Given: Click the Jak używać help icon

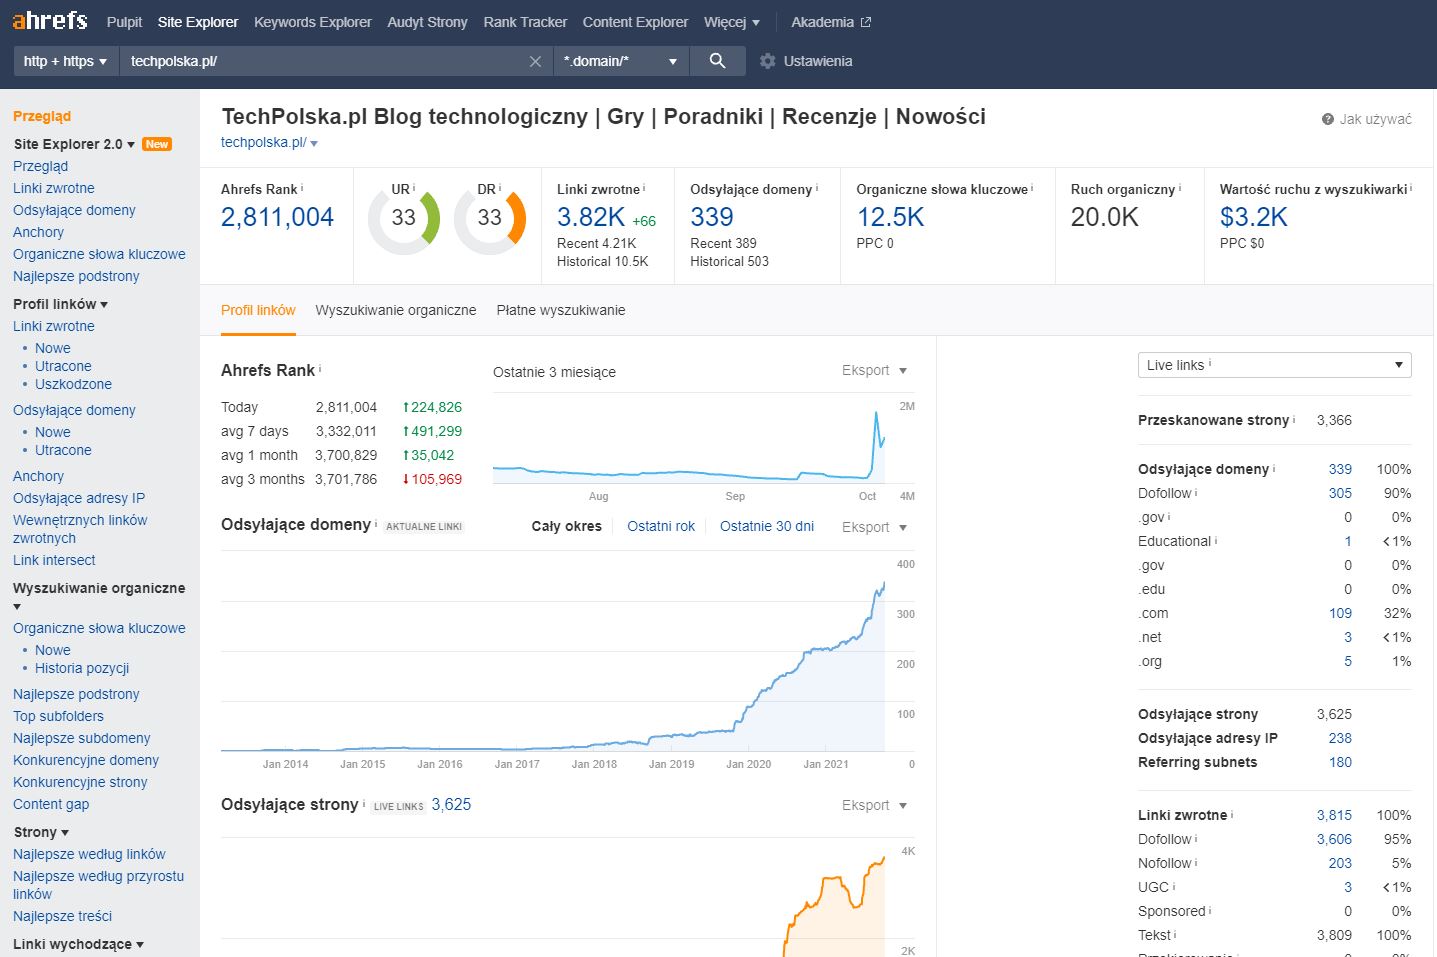Looking at the screenshot, I should (1328, 119).
